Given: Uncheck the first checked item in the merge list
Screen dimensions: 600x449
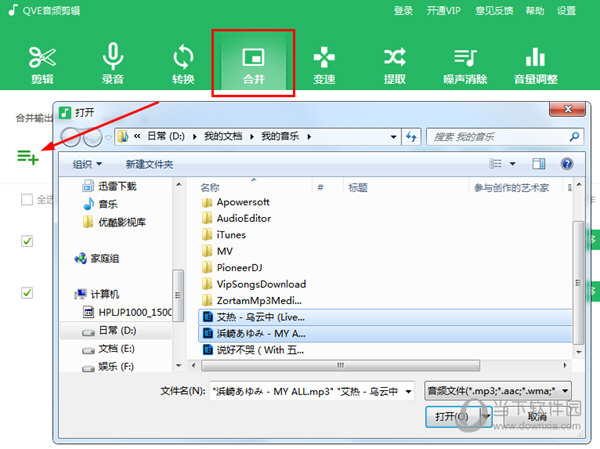Looking at the screenshot, I should point(27,241).
